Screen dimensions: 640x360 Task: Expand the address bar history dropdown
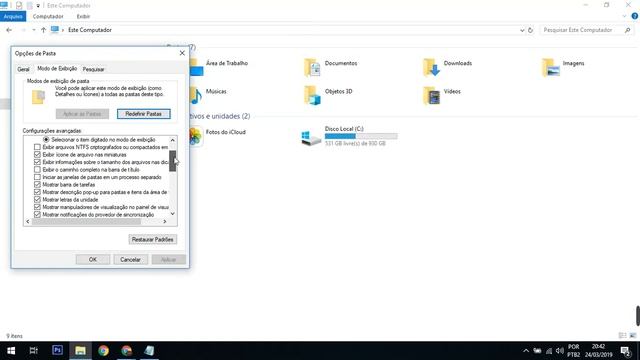coord(522,30)
